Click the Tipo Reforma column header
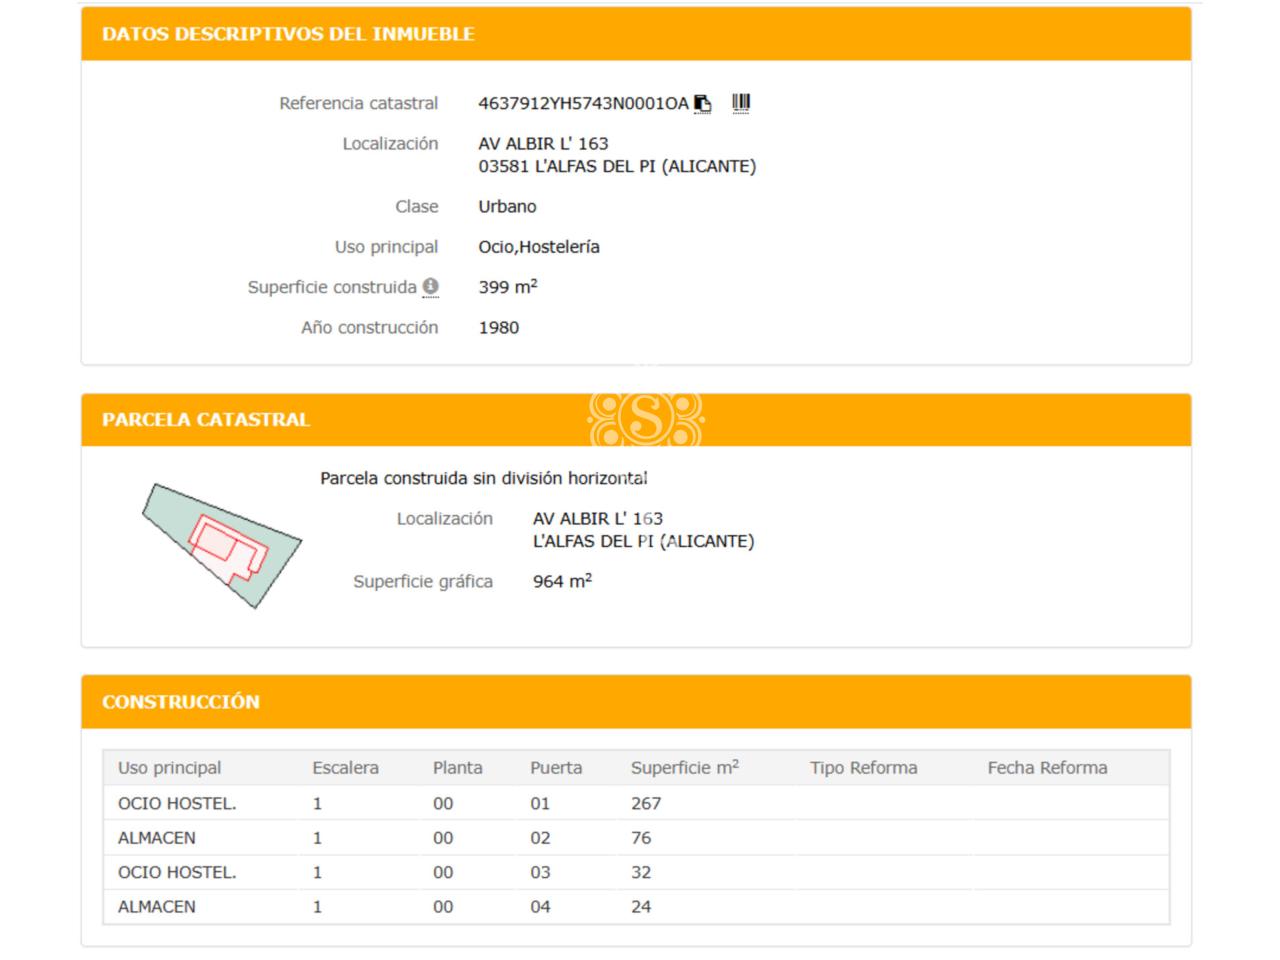The height and width of the screenshot is (960, 1280). point(863,768)
